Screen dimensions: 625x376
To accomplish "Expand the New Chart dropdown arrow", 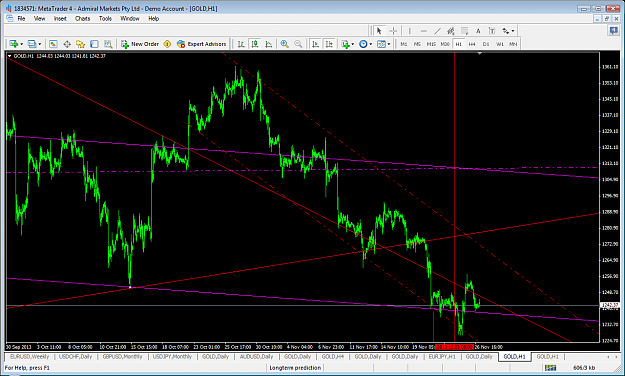I will tap(22, 44).
